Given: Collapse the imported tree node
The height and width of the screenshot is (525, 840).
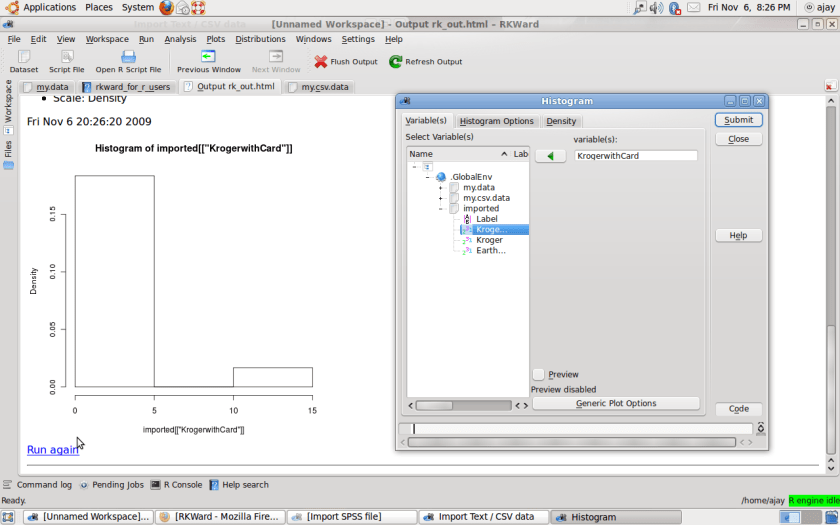Looking at the screenshot, I should click(440, 209).
